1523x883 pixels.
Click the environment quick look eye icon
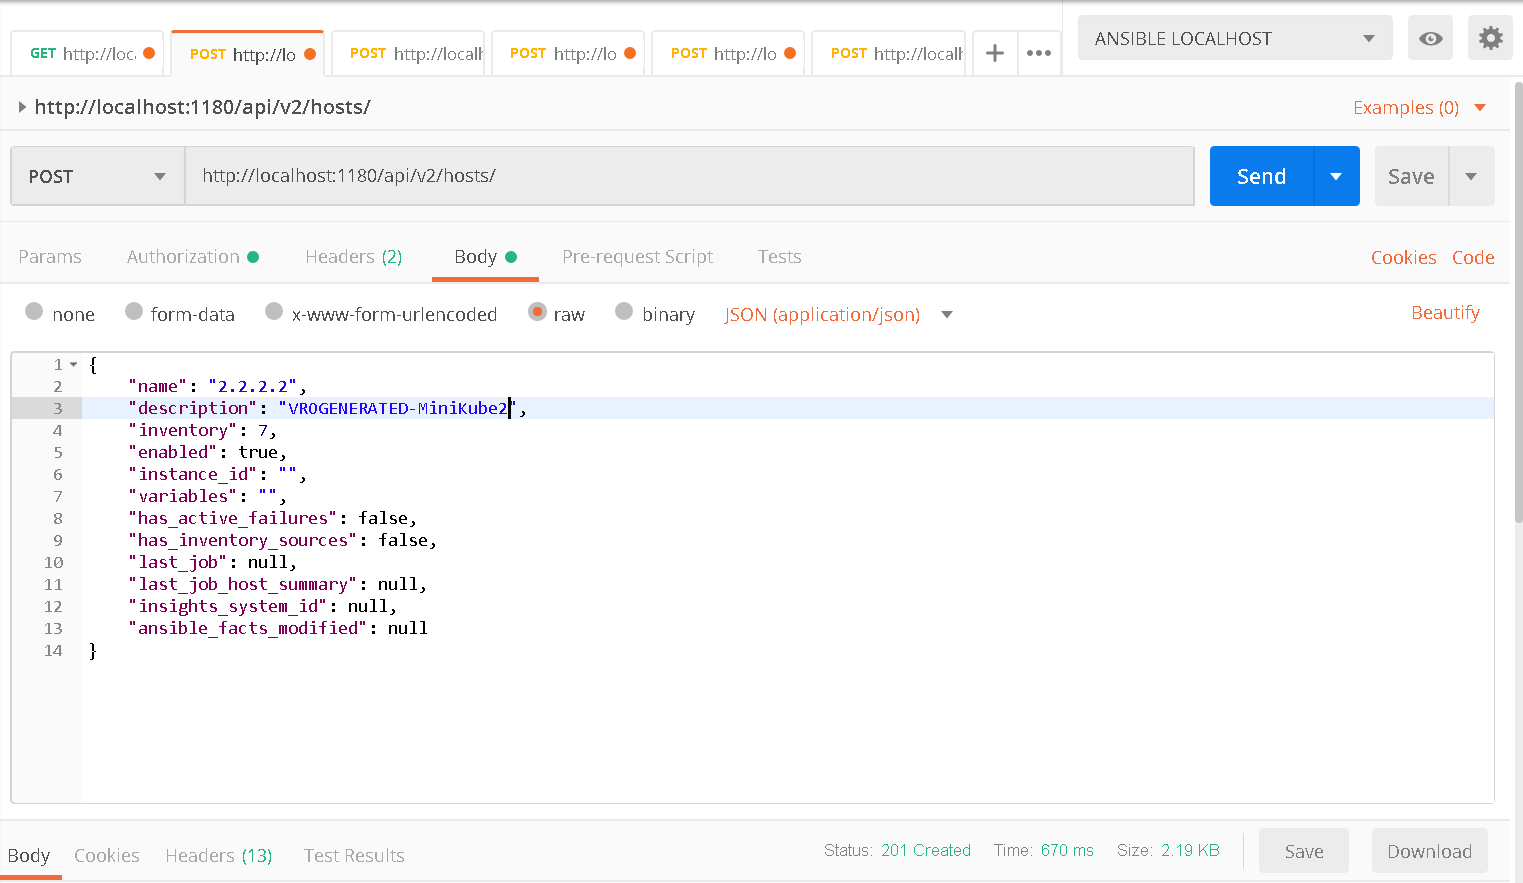point(1430,38)
